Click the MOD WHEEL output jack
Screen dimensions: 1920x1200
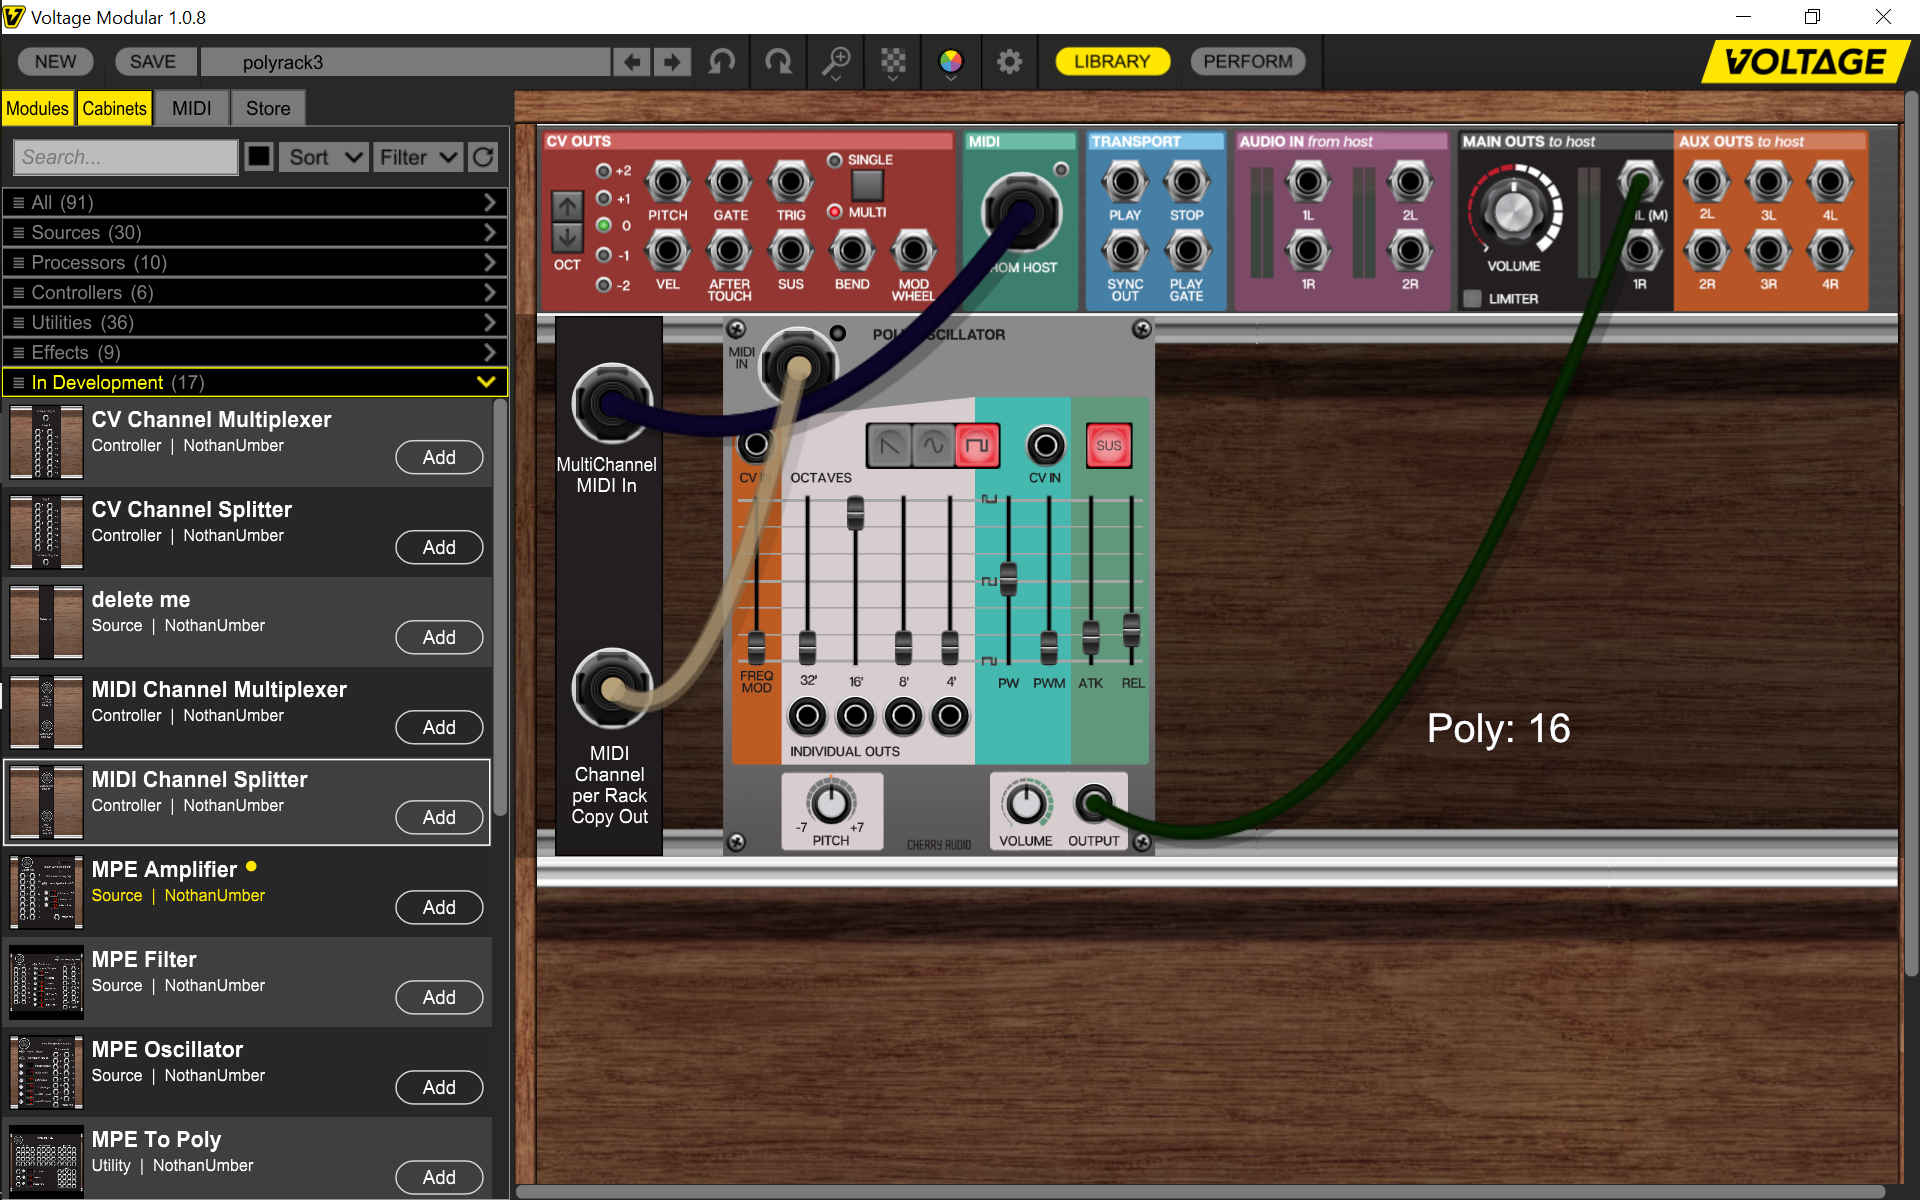point(913,251)
